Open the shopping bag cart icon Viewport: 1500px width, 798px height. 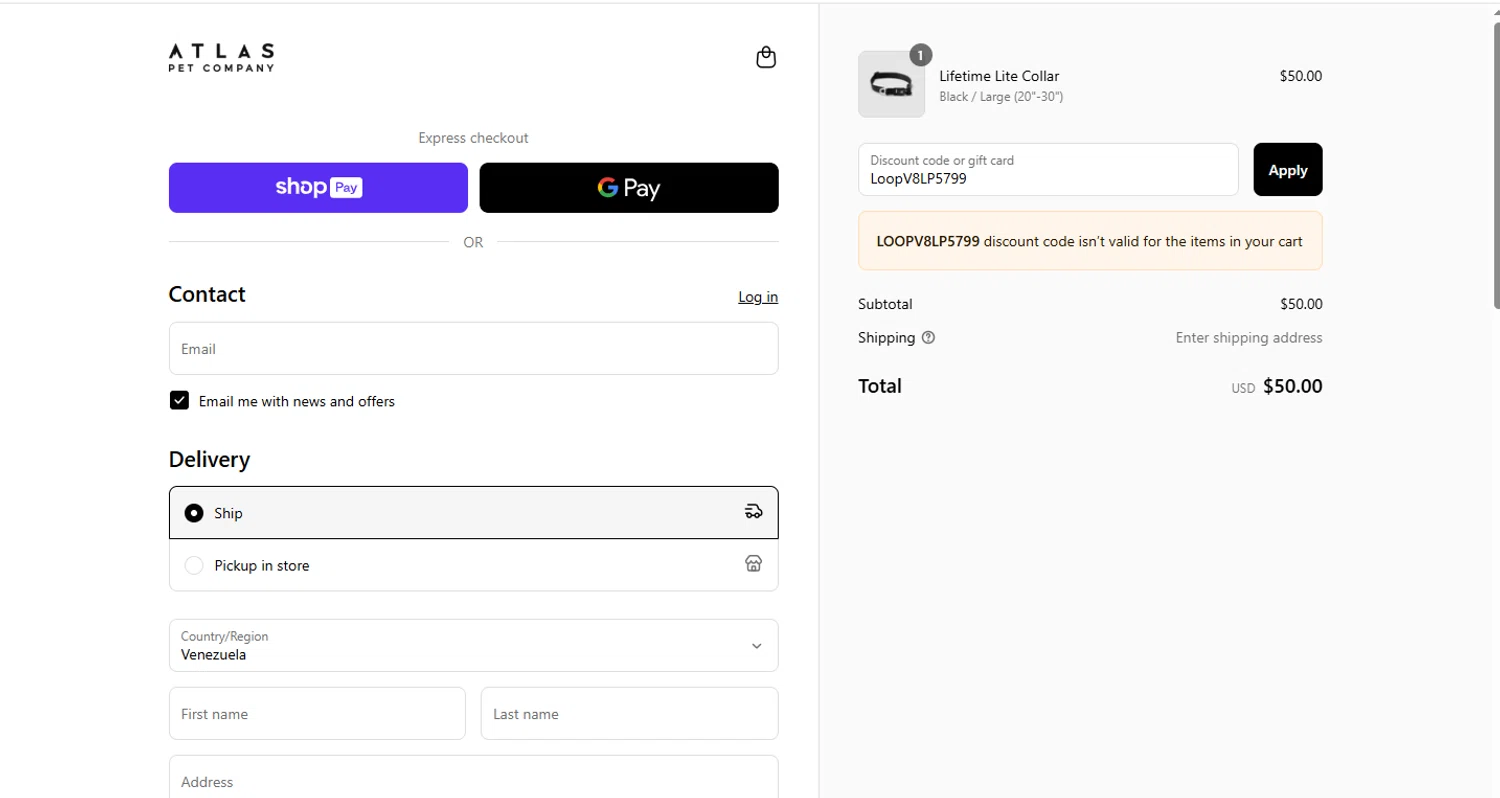click(766, 58)
